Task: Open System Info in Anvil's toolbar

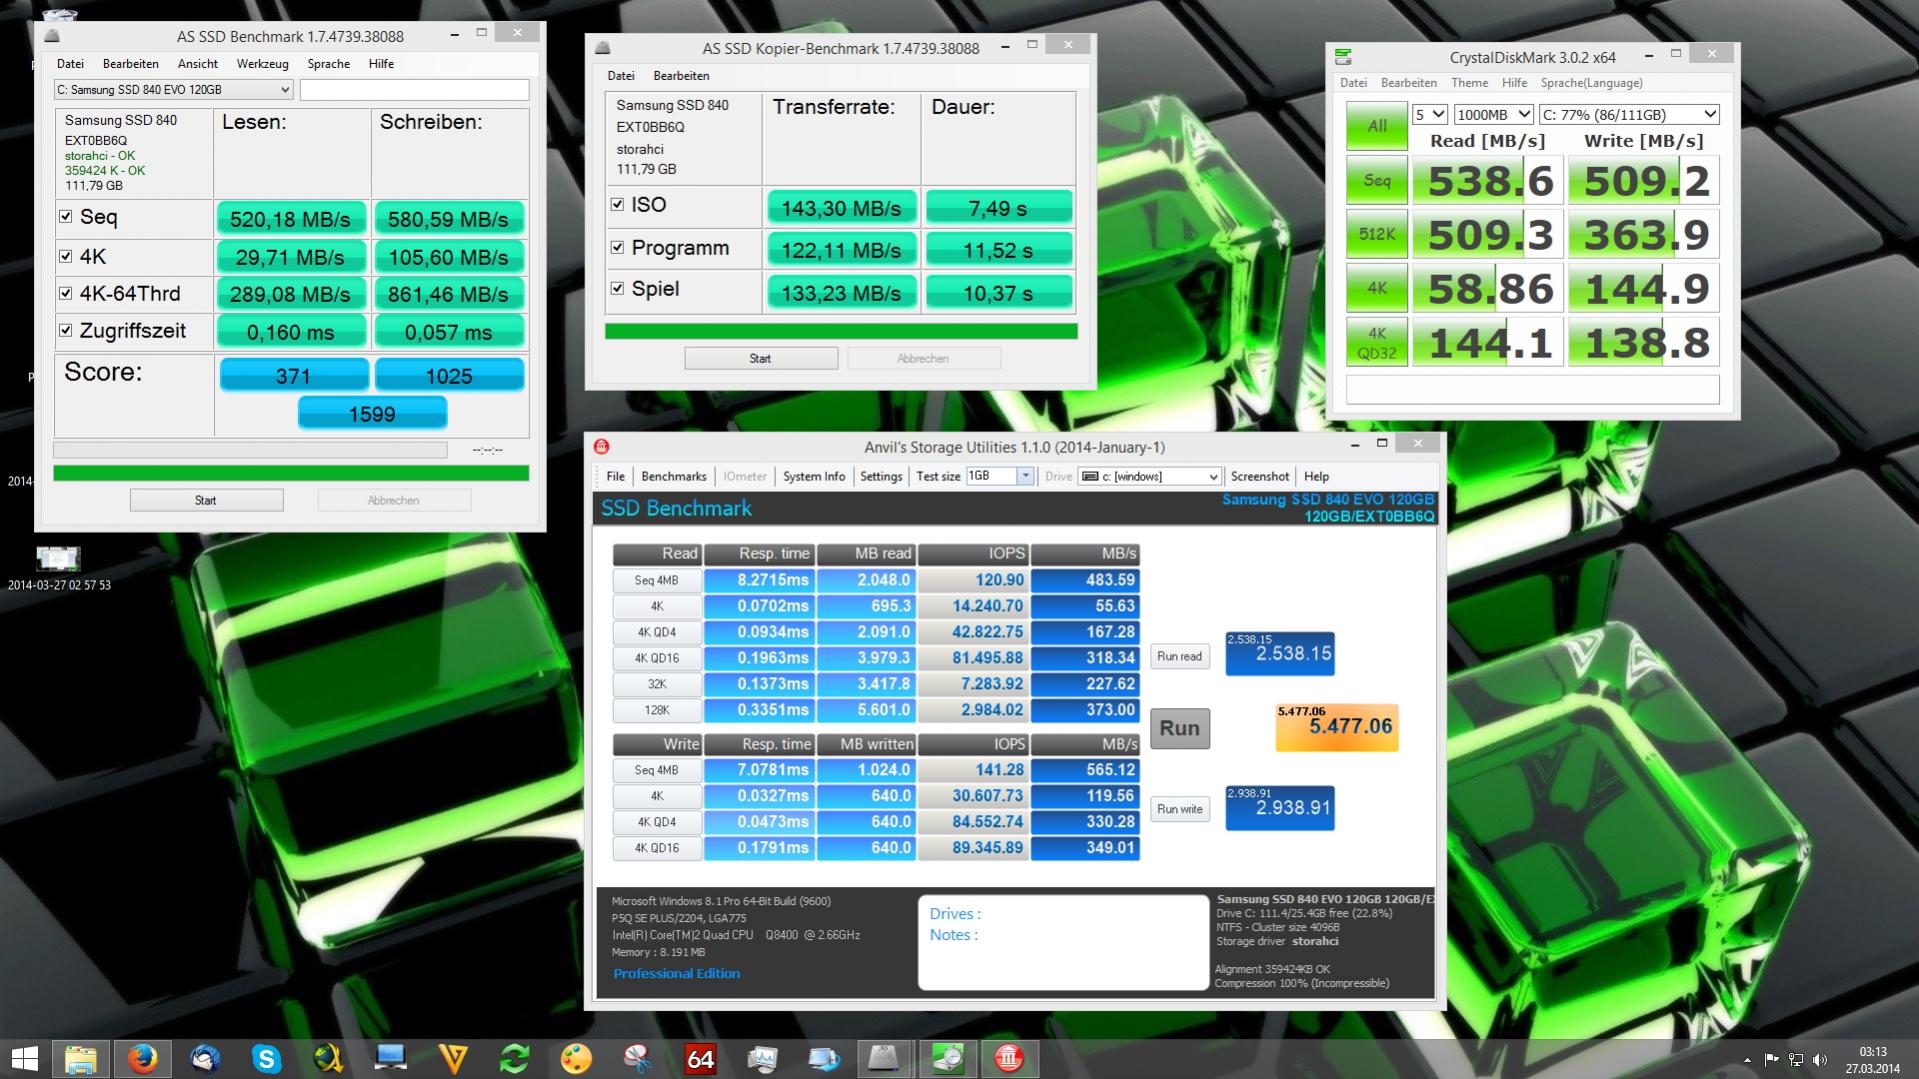Action: pos(814,476)
